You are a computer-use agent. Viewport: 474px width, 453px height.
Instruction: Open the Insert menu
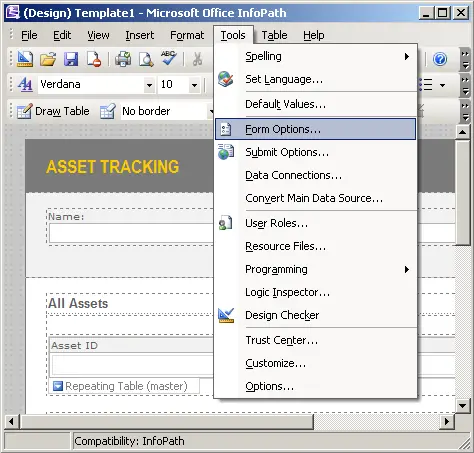pyautogui.click(x=140, y=35)
